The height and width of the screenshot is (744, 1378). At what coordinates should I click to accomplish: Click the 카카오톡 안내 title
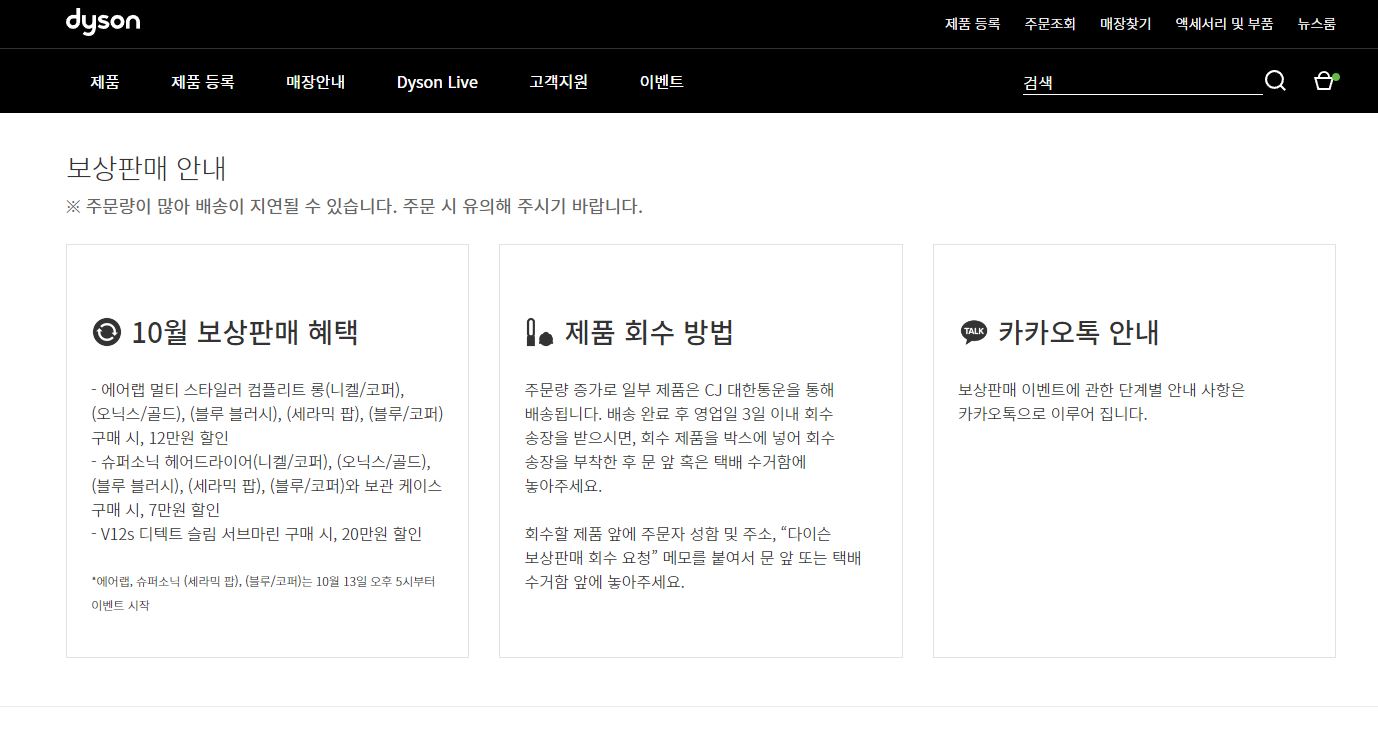pyautogui.click(x=1079, y=332)
